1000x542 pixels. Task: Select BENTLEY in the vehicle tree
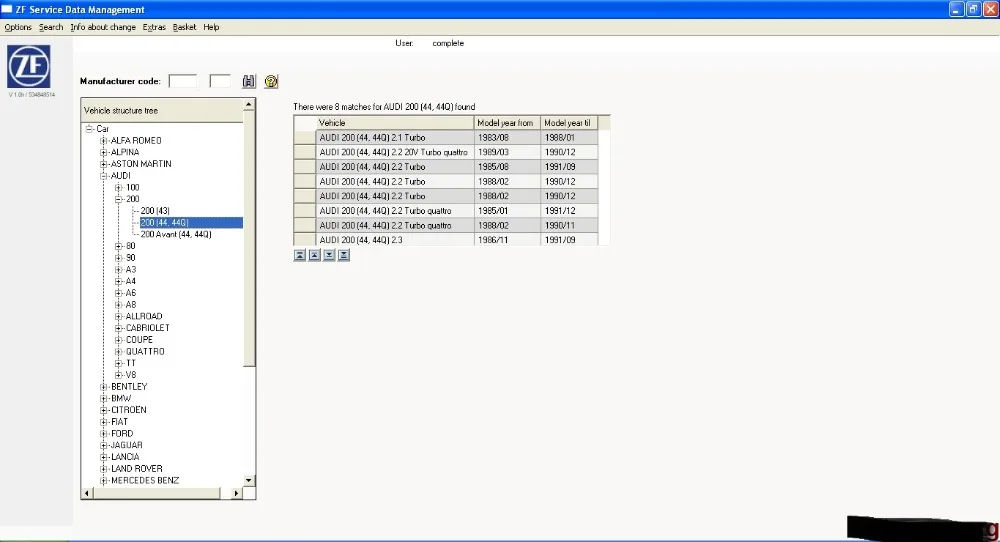(x=129, y=386)
